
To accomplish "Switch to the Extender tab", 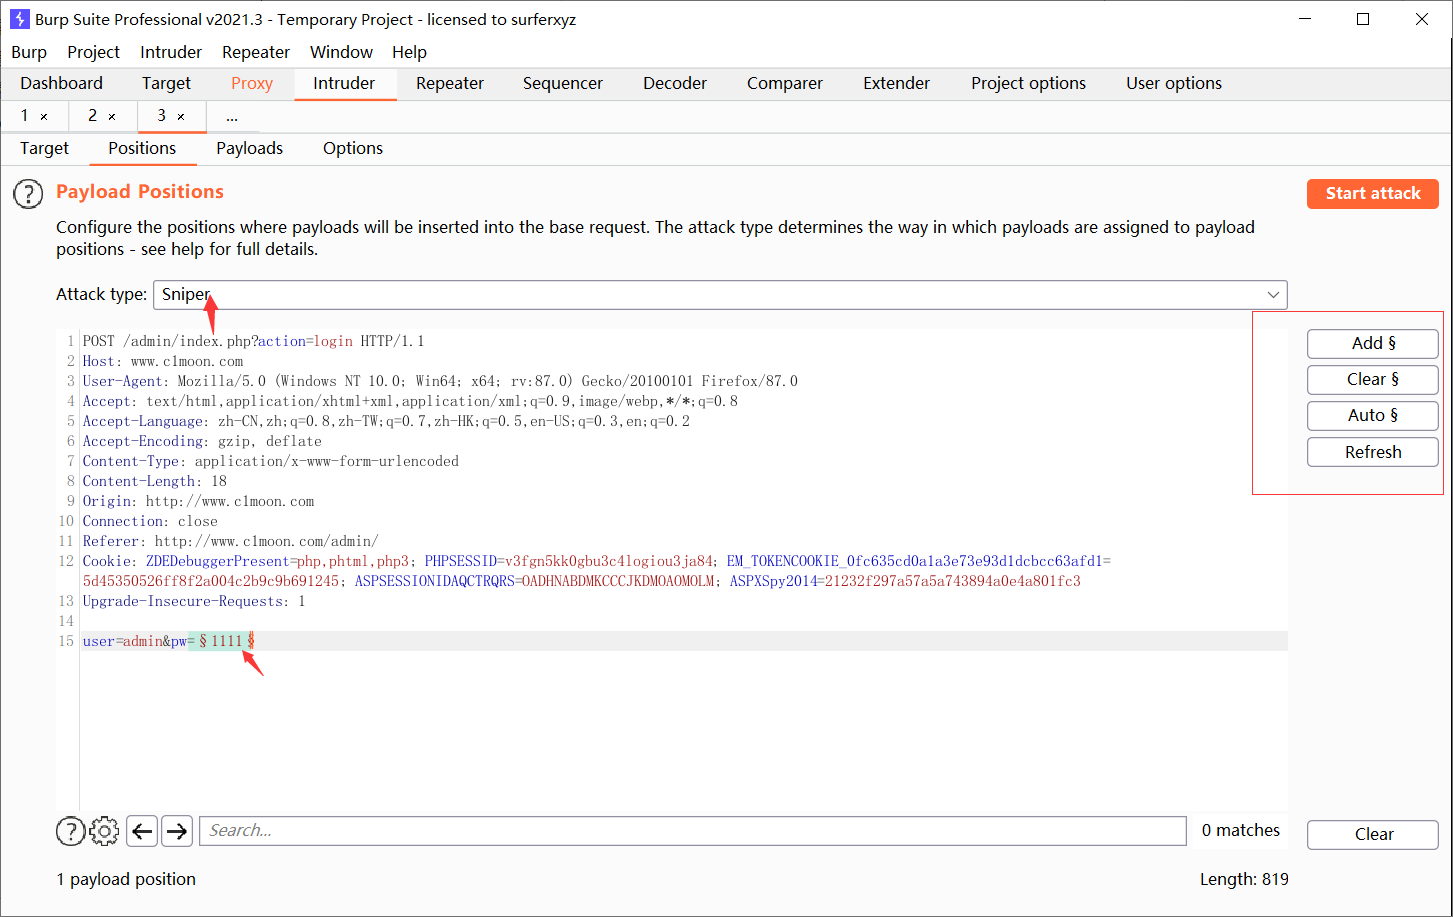I will point(897,84).
